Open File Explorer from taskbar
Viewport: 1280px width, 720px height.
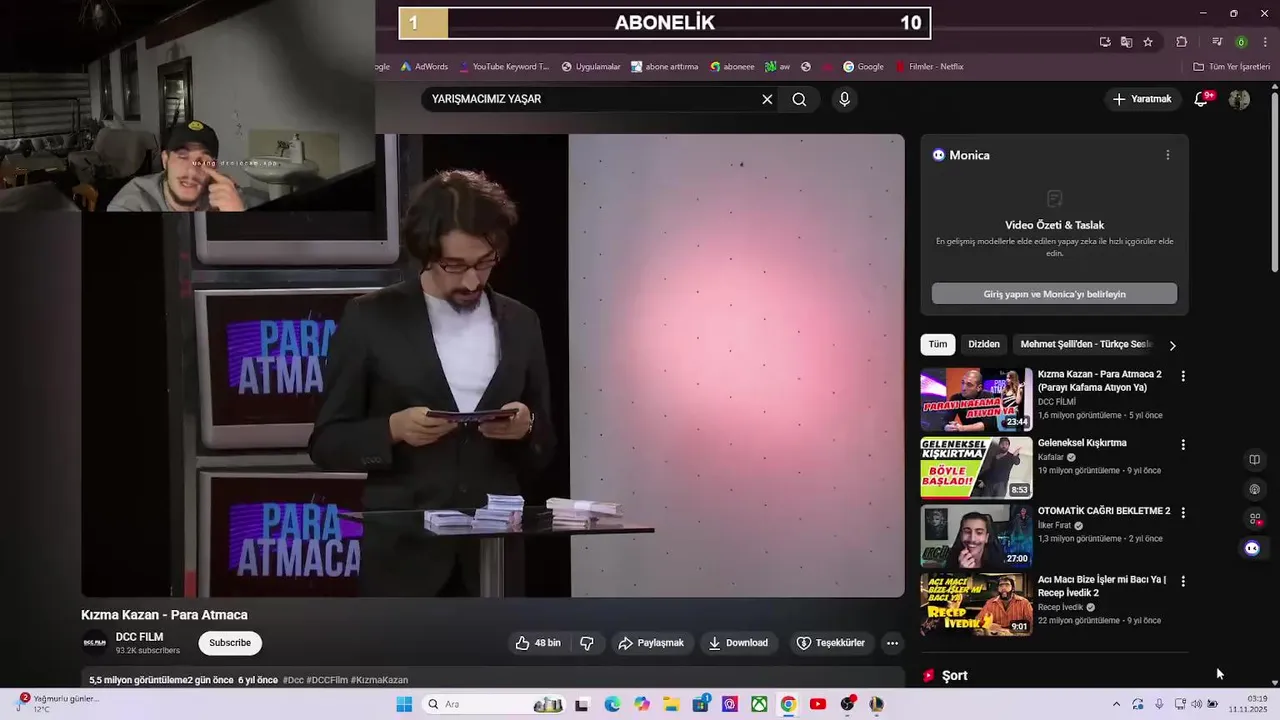671,704
